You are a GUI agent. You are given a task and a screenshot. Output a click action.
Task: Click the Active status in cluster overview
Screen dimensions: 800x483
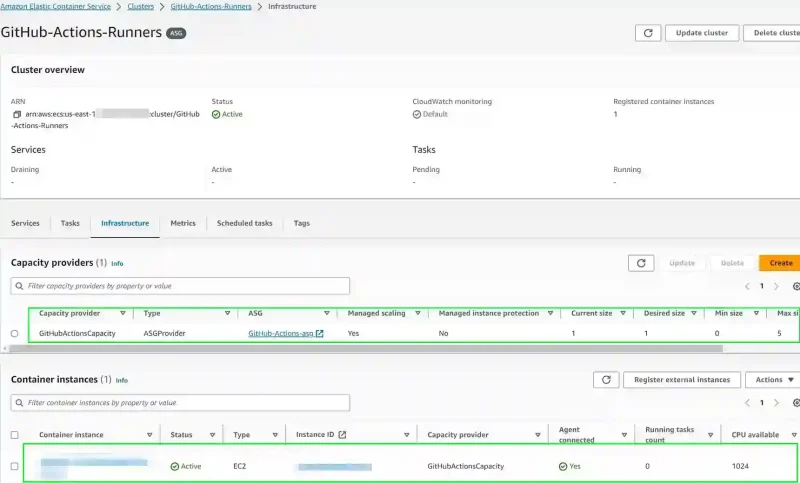tap(227, 114)
